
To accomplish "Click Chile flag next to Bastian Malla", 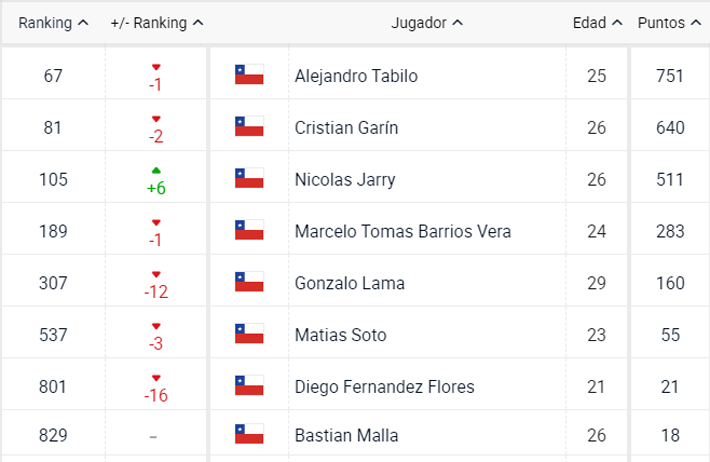I will [249, 434].
